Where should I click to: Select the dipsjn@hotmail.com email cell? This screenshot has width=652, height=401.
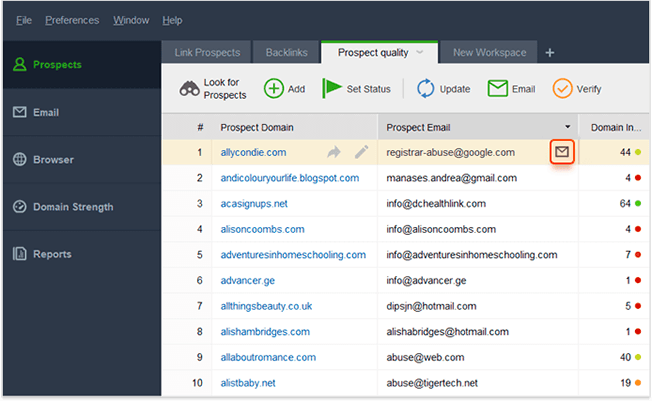coord(477,306)
